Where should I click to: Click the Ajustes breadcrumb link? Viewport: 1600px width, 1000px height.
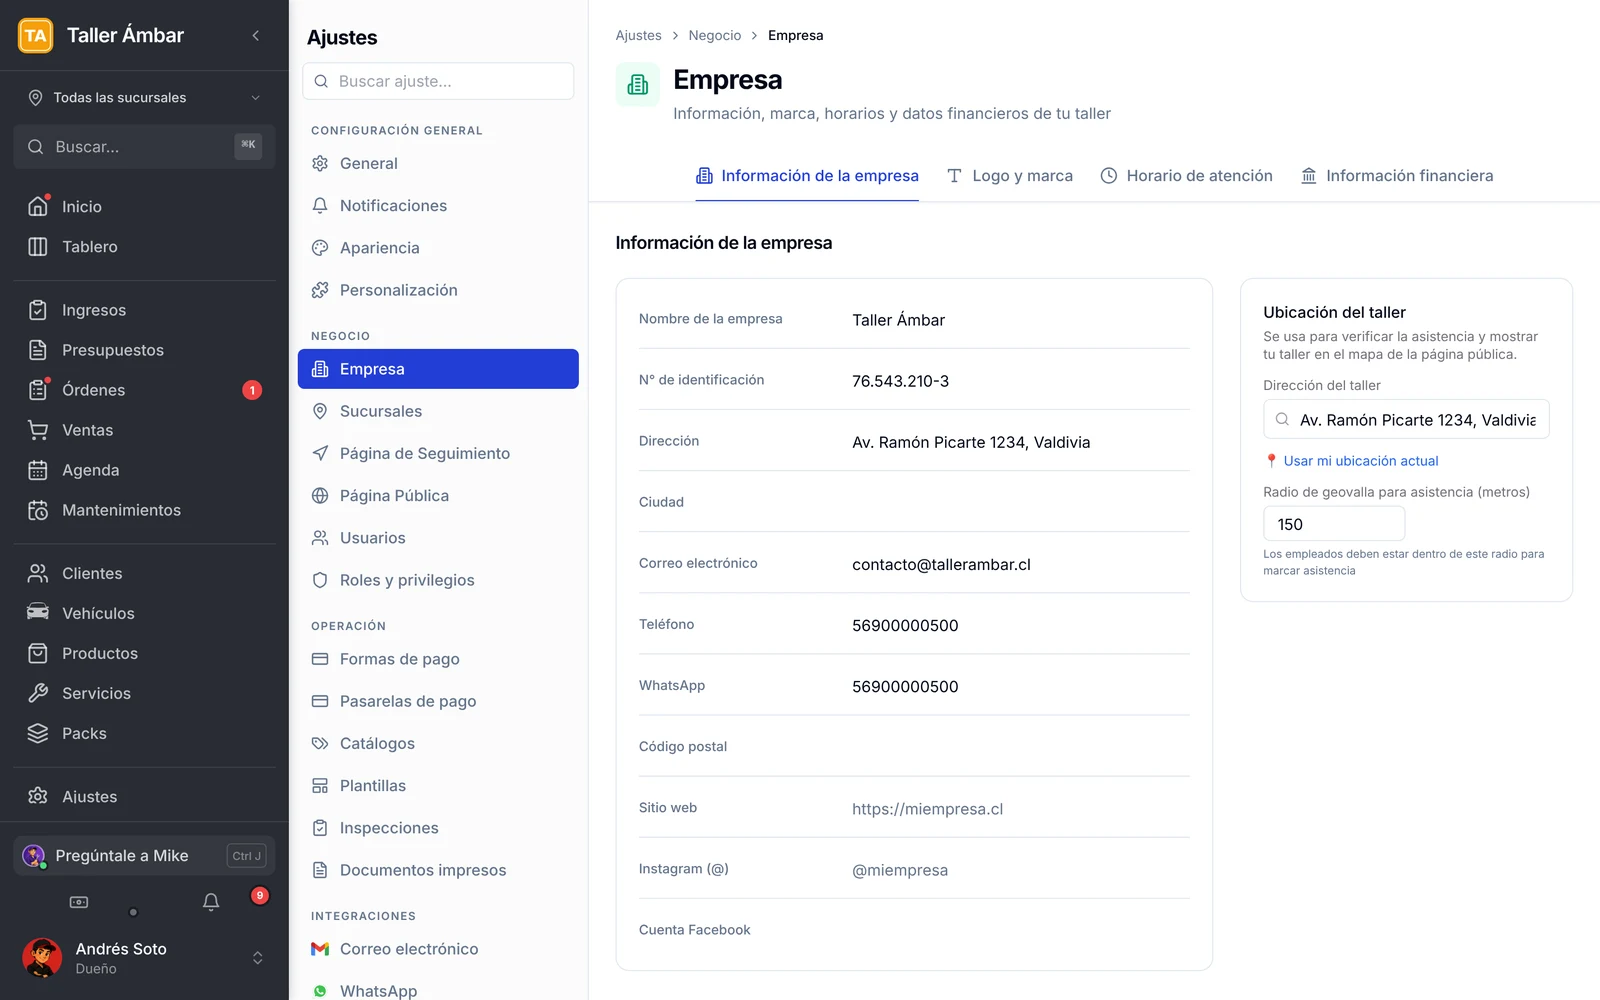pyautogui.click(x=638, y=35)
